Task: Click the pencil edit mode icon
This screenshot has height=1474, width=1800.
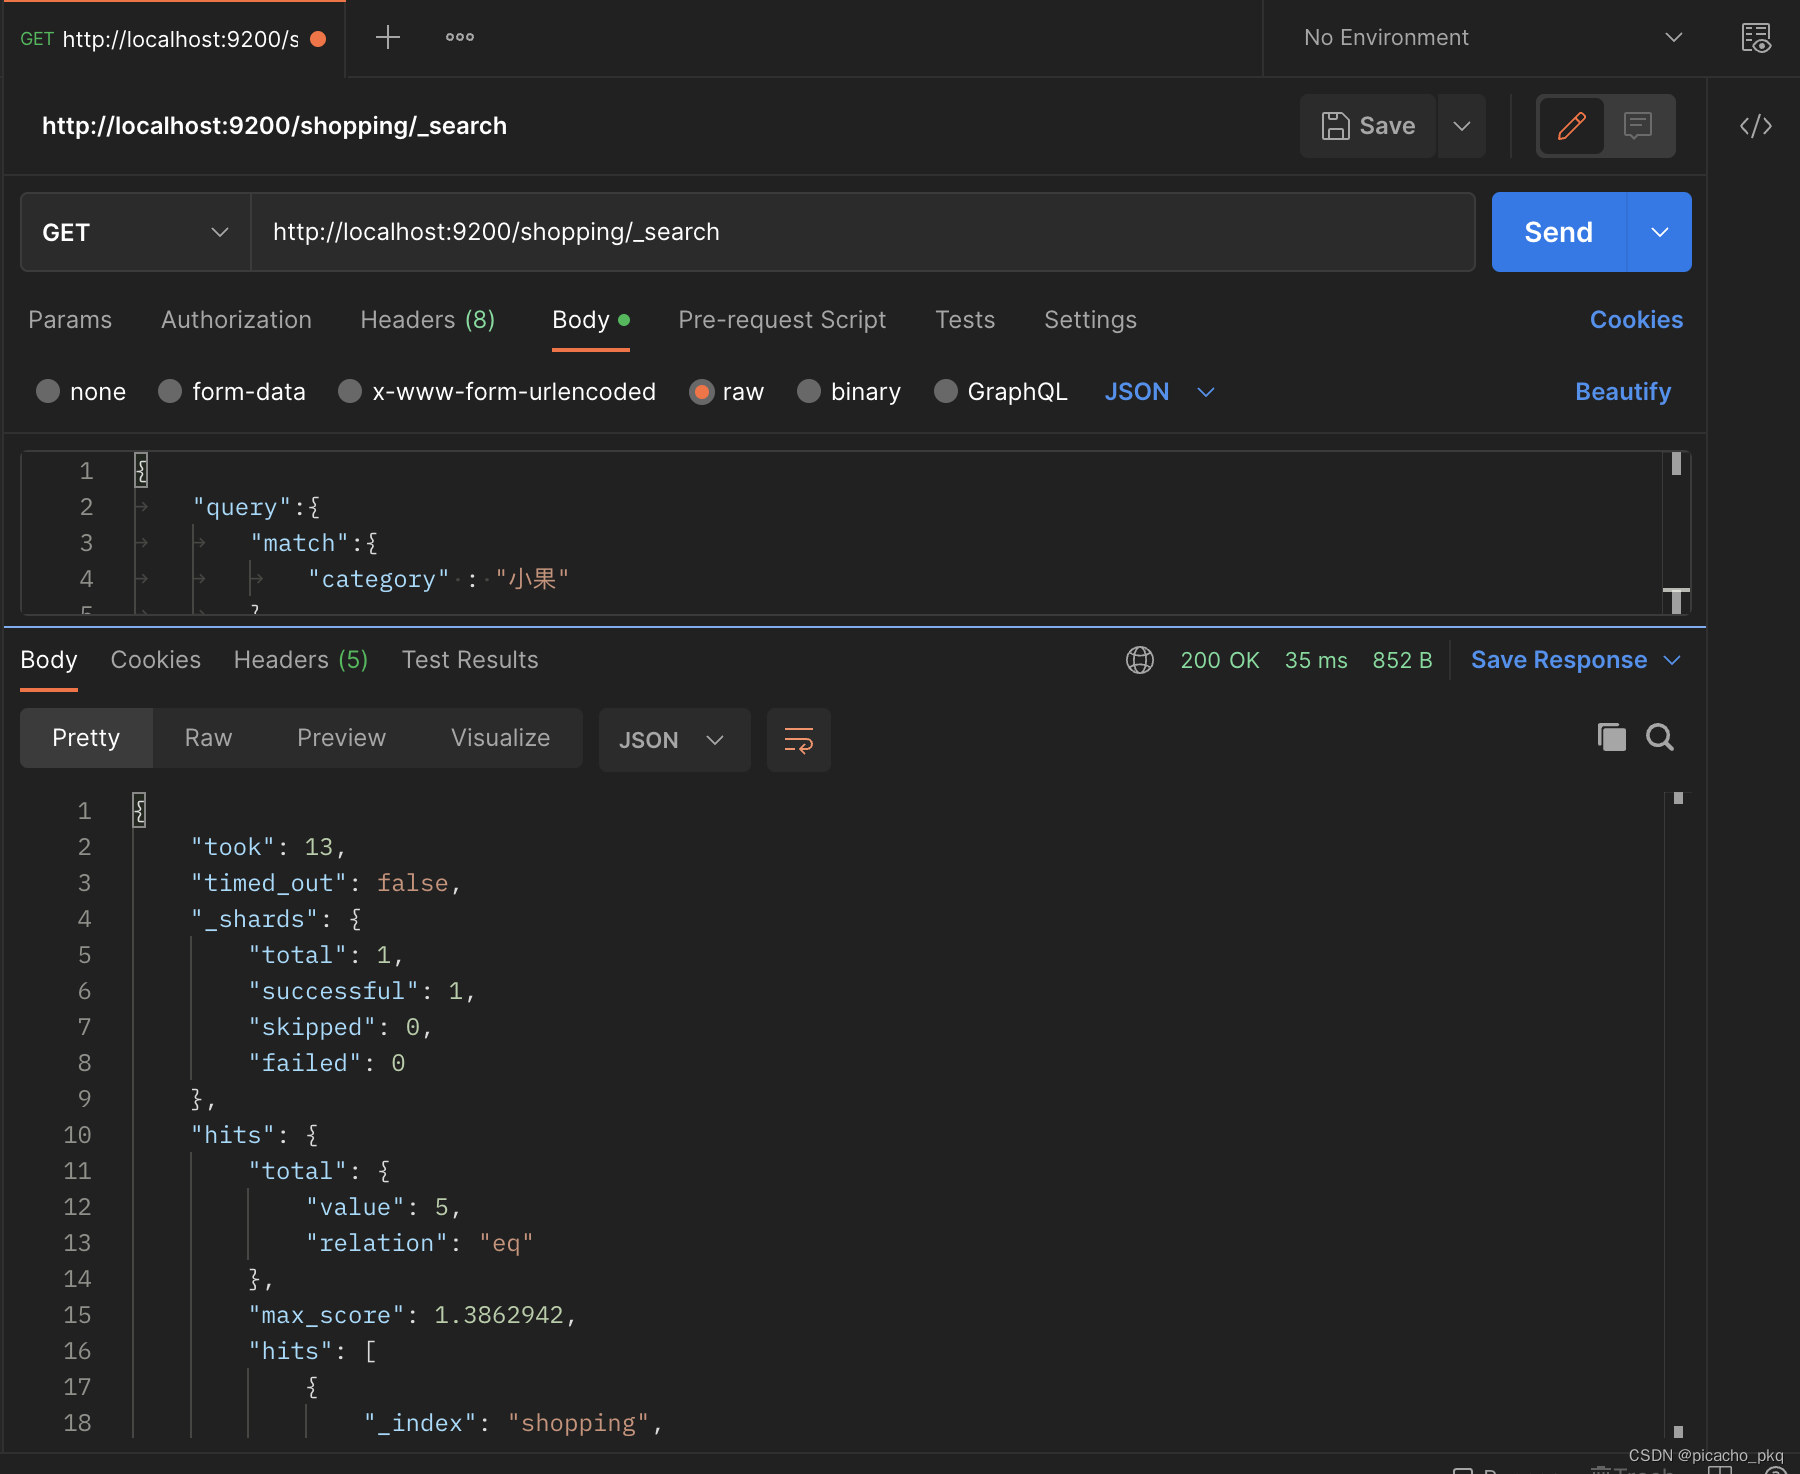Action: [1571, 126]
